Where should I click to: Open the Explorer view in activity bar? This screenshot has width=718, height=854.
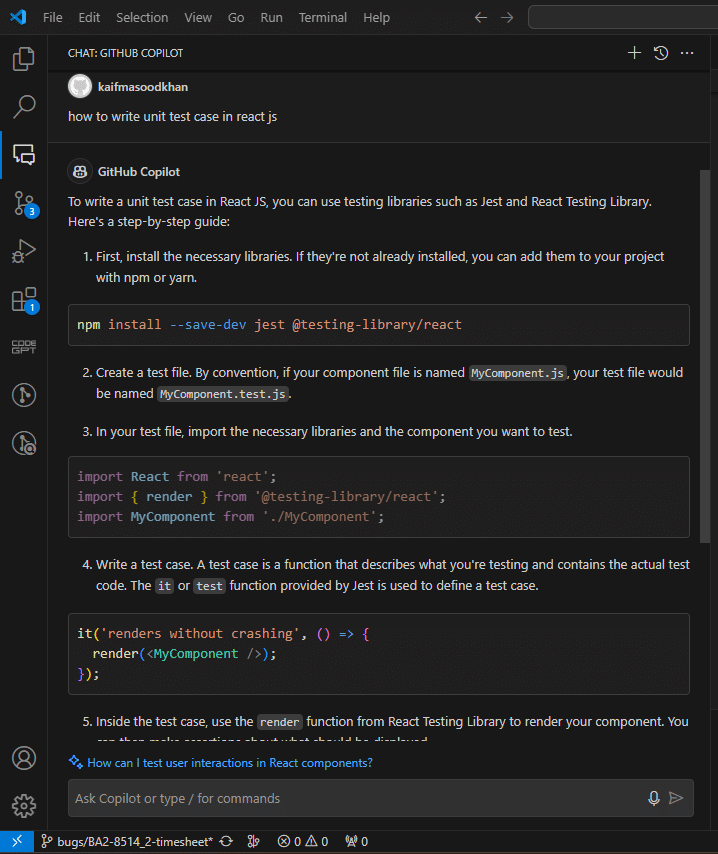(x=23, y=59)
